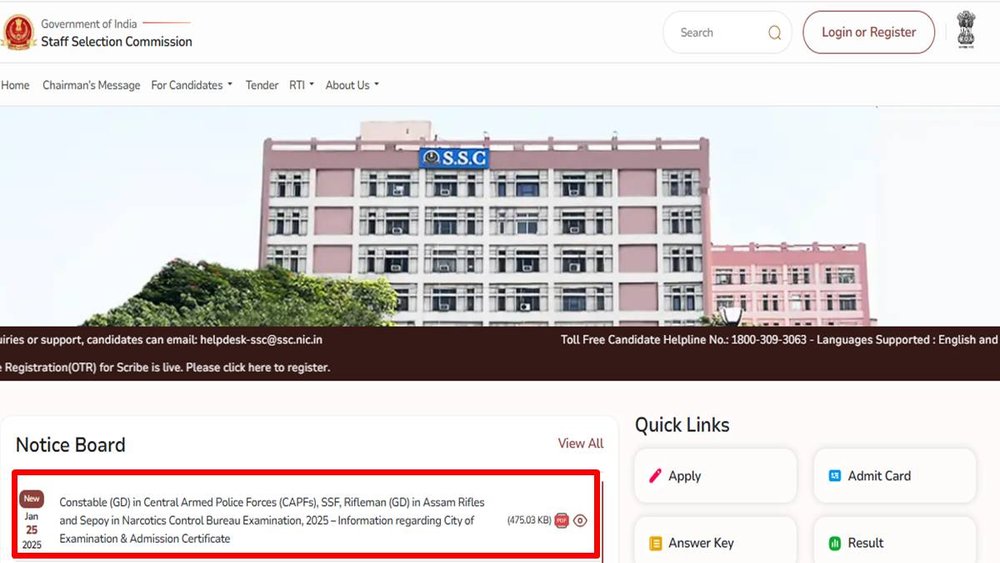Click into the Search input field
The width and height of the screenshot is (1000, 563).
[715, 33]
